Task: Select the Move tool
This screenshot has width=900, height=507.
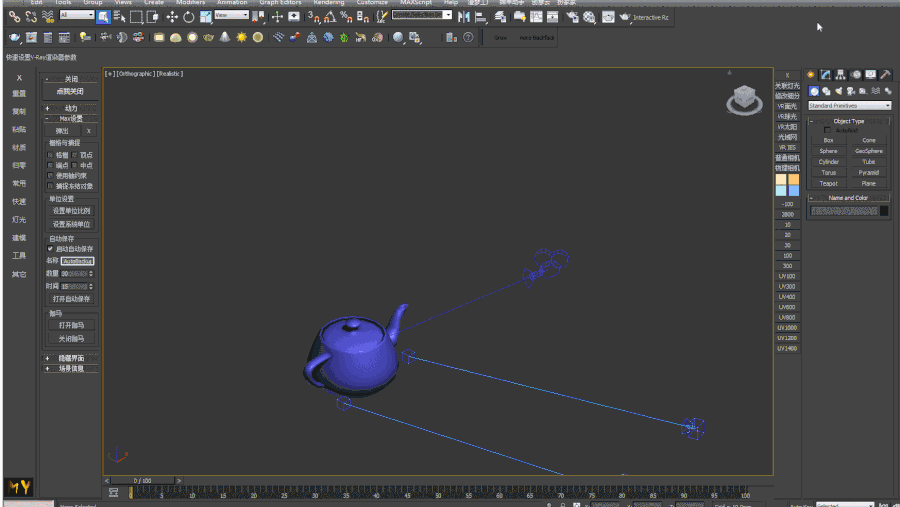Action: pyautogui.click(x=172, y=17)
